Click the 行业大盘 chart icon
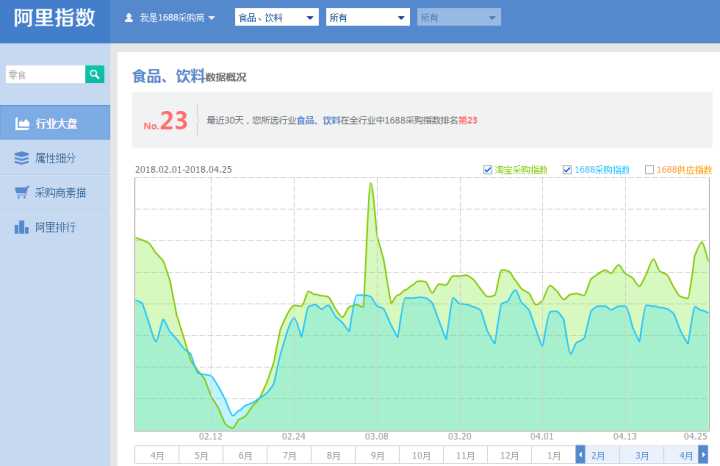 click(x=21, y=124)
